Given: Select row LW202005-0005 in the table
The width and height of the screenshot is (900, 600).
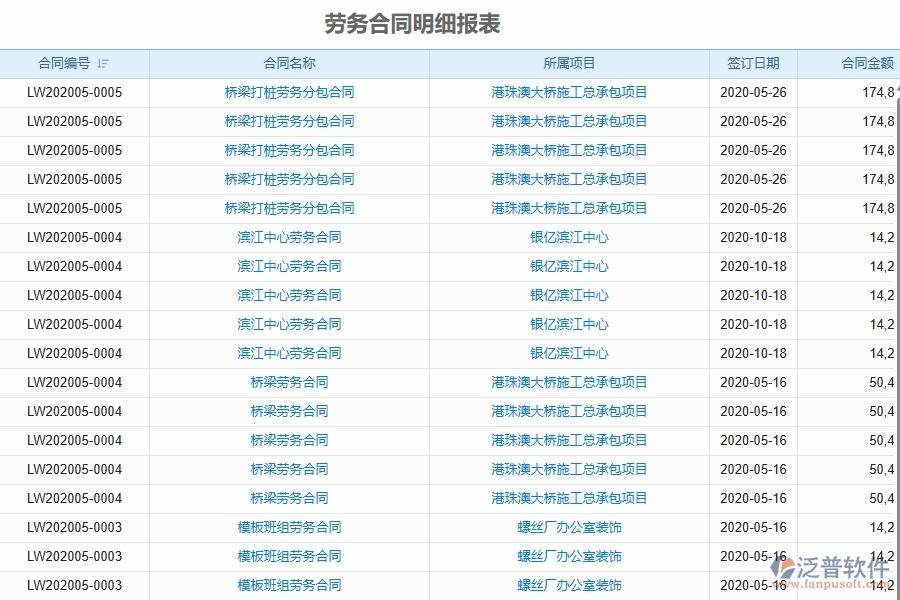Looking at the screenshot, I should point(75,92).
